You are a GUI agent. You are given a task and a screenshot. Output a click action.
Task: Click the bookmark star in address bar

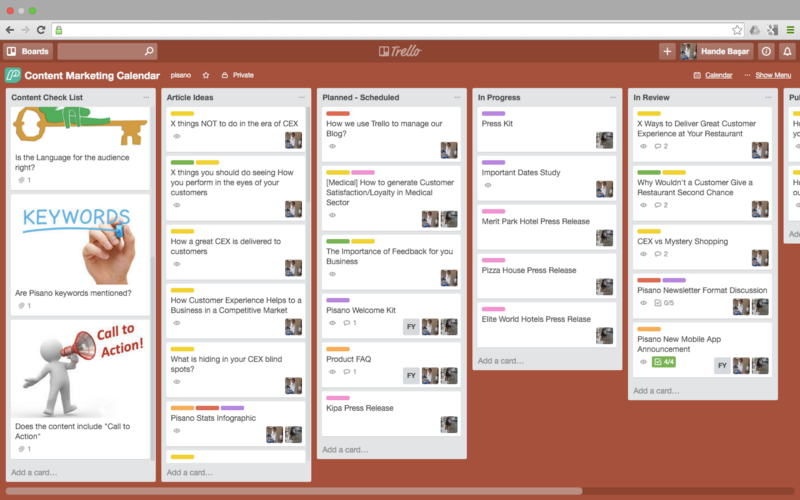[x=737, y=30]
